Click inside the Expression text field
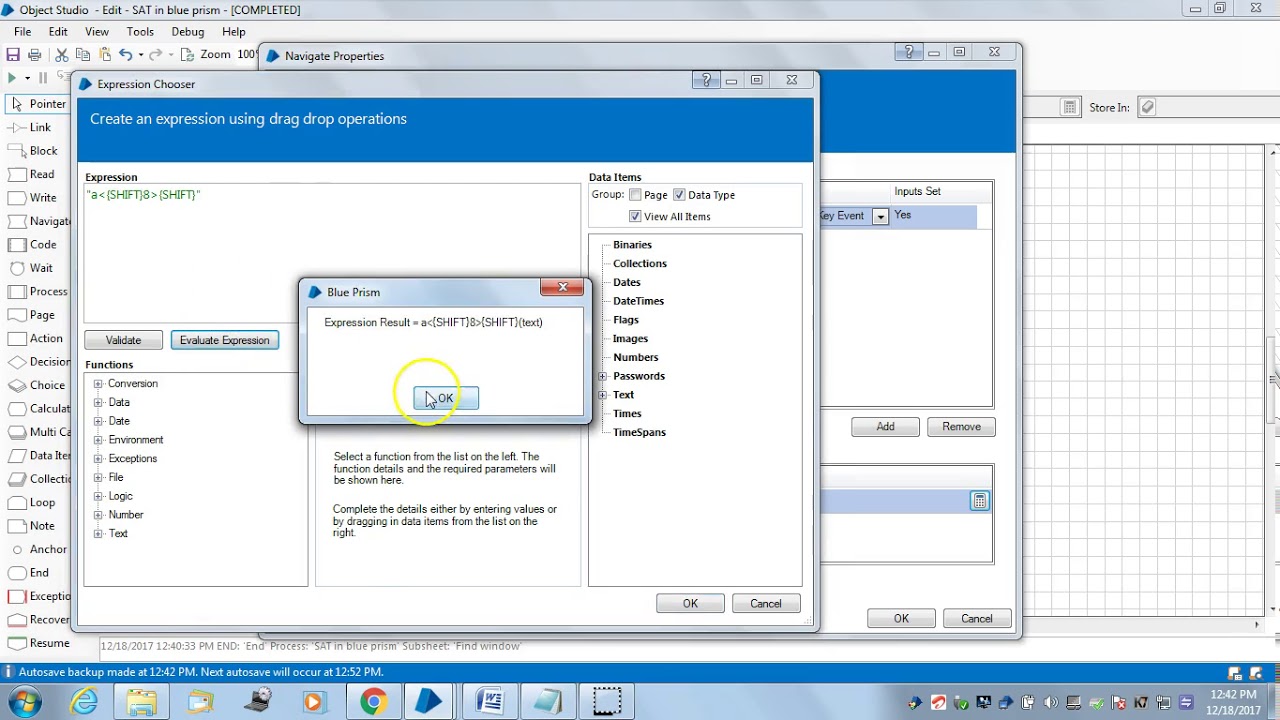The width and height of the screenshot is (1280, 720). tap(331, 253)
